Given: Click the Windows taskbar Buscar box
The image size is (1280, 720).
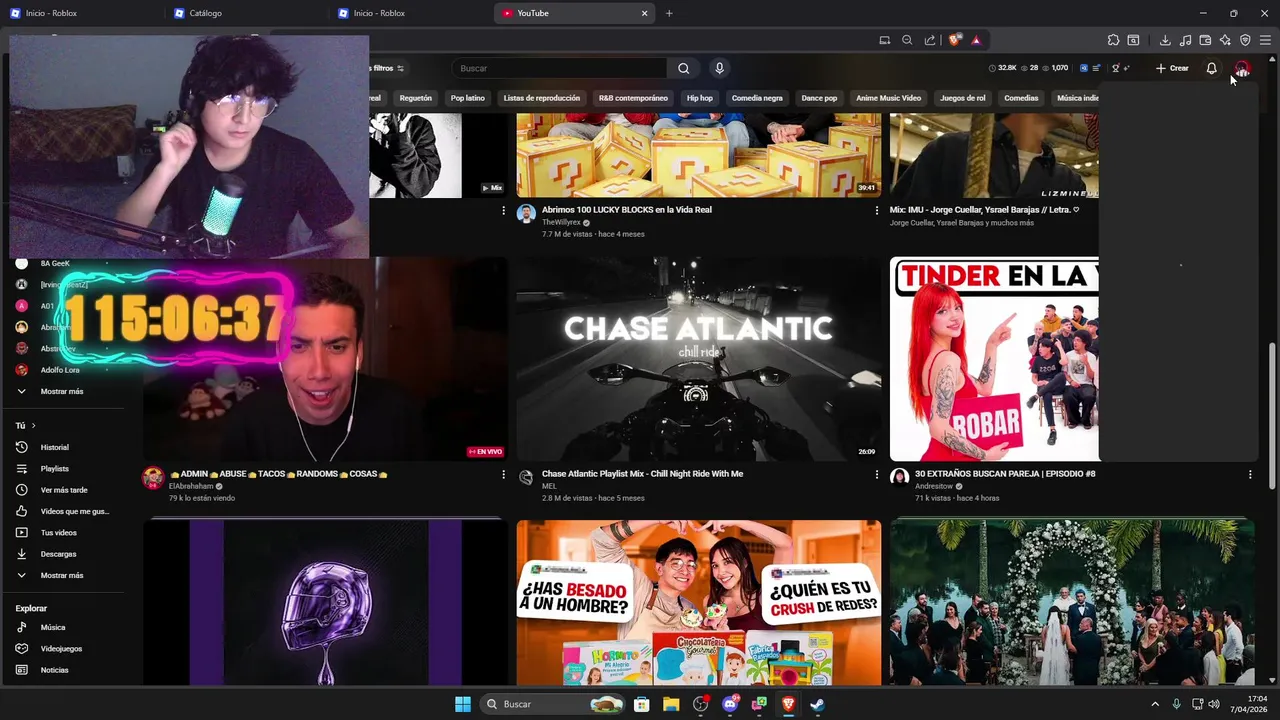Looking at the screenshot, I should tap(553, 704).
